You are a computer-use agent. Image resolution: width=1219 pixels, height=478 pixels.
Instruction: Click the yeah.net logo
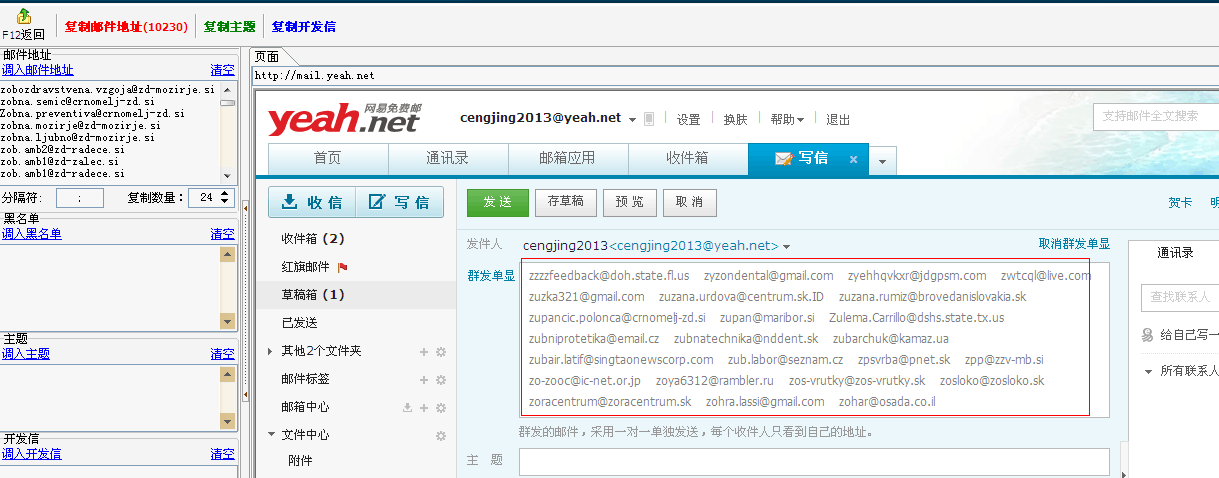coord(343,117)
